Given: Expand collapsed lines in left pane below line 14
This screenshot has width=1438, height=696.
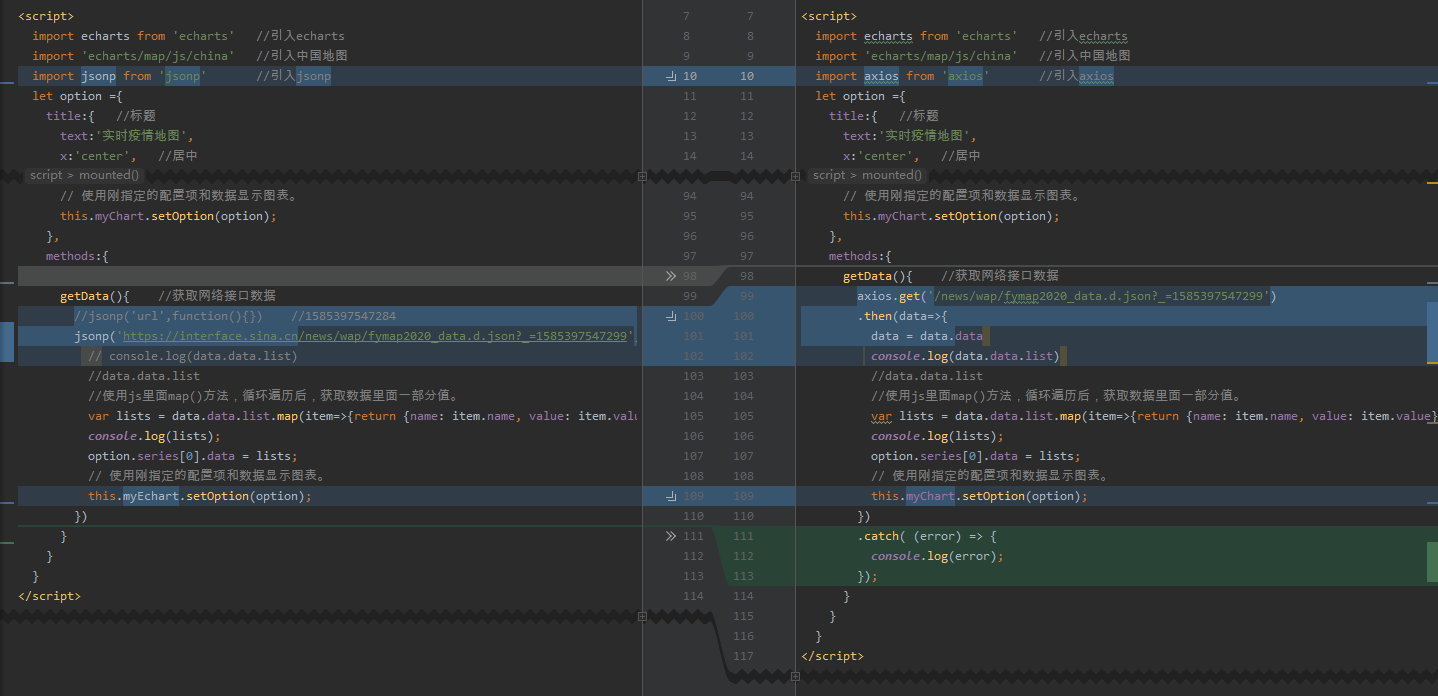Looking at the screenshot, I should [642, 175].
